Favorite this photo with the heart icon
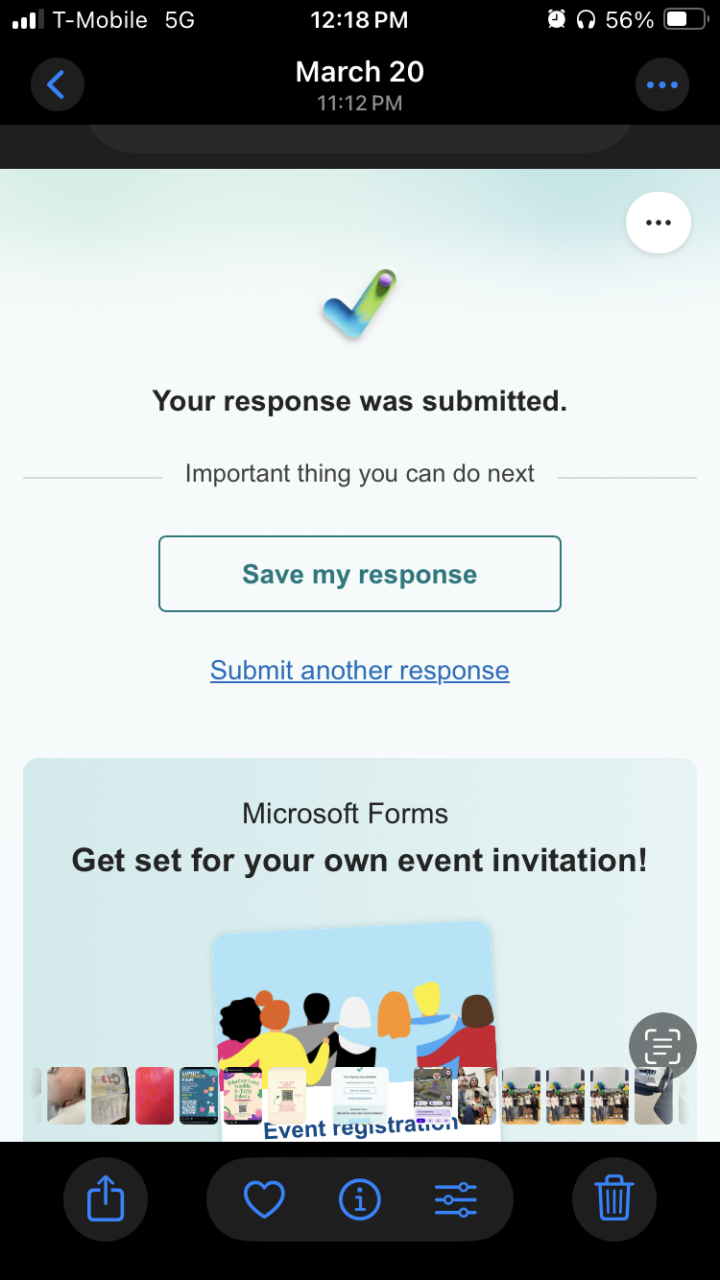The image size is (720, 1280). (264, 1199)
